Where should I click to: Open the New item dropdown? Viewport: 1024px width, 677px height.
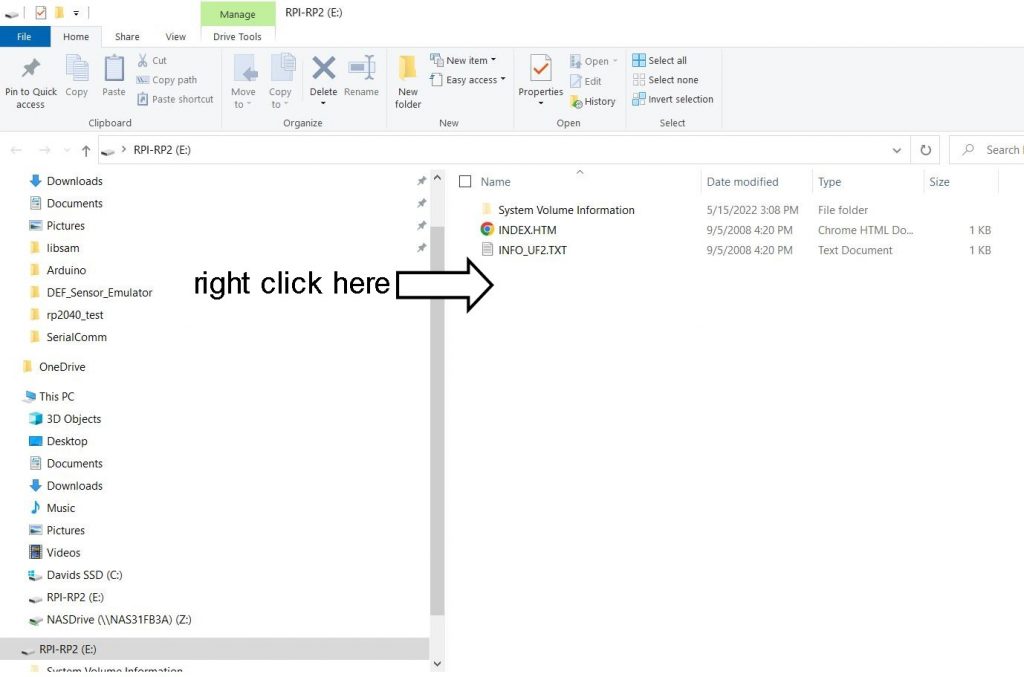click(x=463, y=60)
